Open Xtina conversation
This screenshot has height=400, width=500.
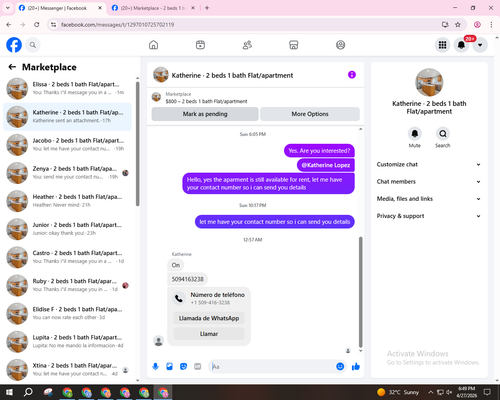(x=67, y=370)
